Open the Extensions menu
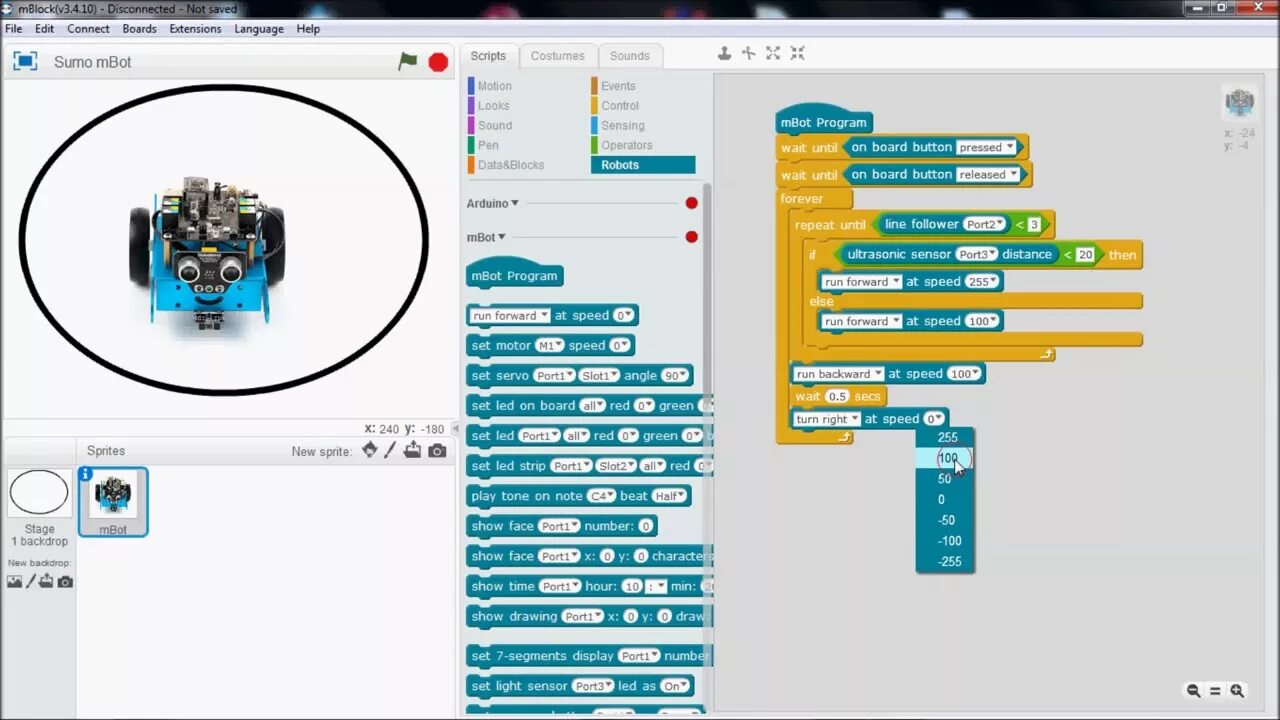This screenshot has width=1280, height=720. coord(195,29)
